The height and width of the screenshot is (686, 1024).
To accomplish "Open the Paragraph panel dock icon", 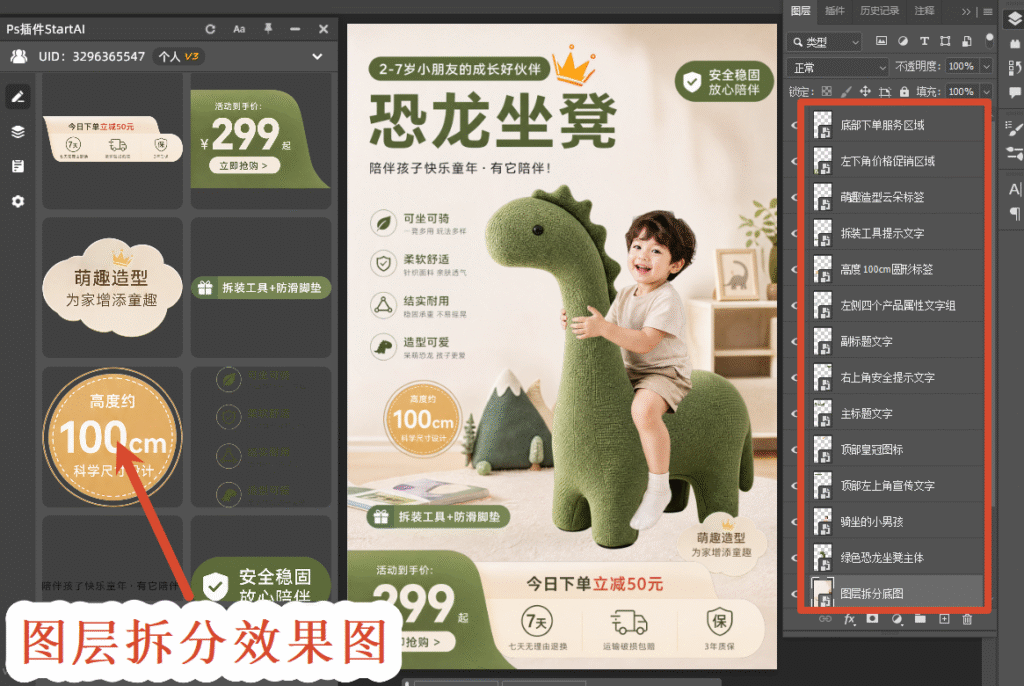I will pyautogui.click(x=1015, y=213).
